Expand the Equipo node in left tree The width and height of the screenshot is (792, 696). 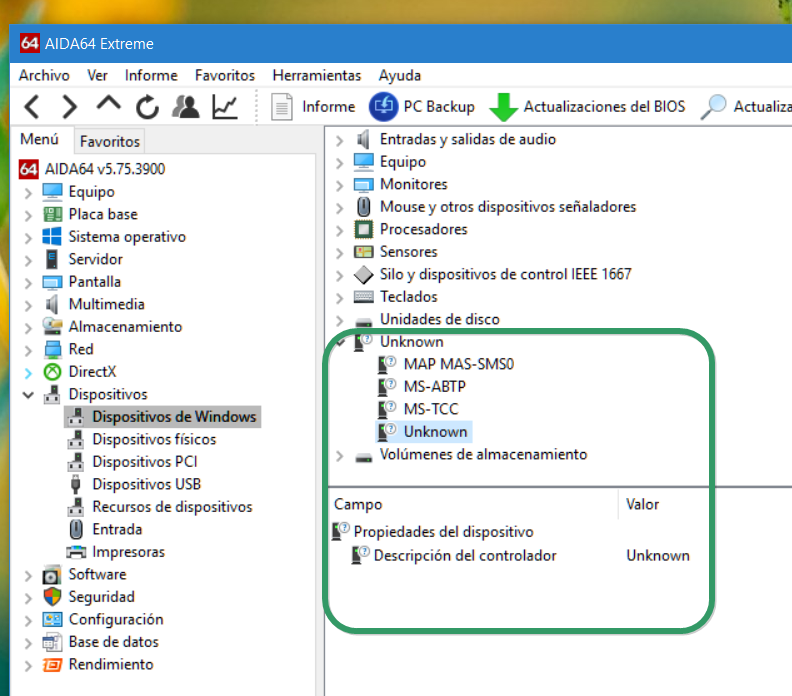coord(28,192)
